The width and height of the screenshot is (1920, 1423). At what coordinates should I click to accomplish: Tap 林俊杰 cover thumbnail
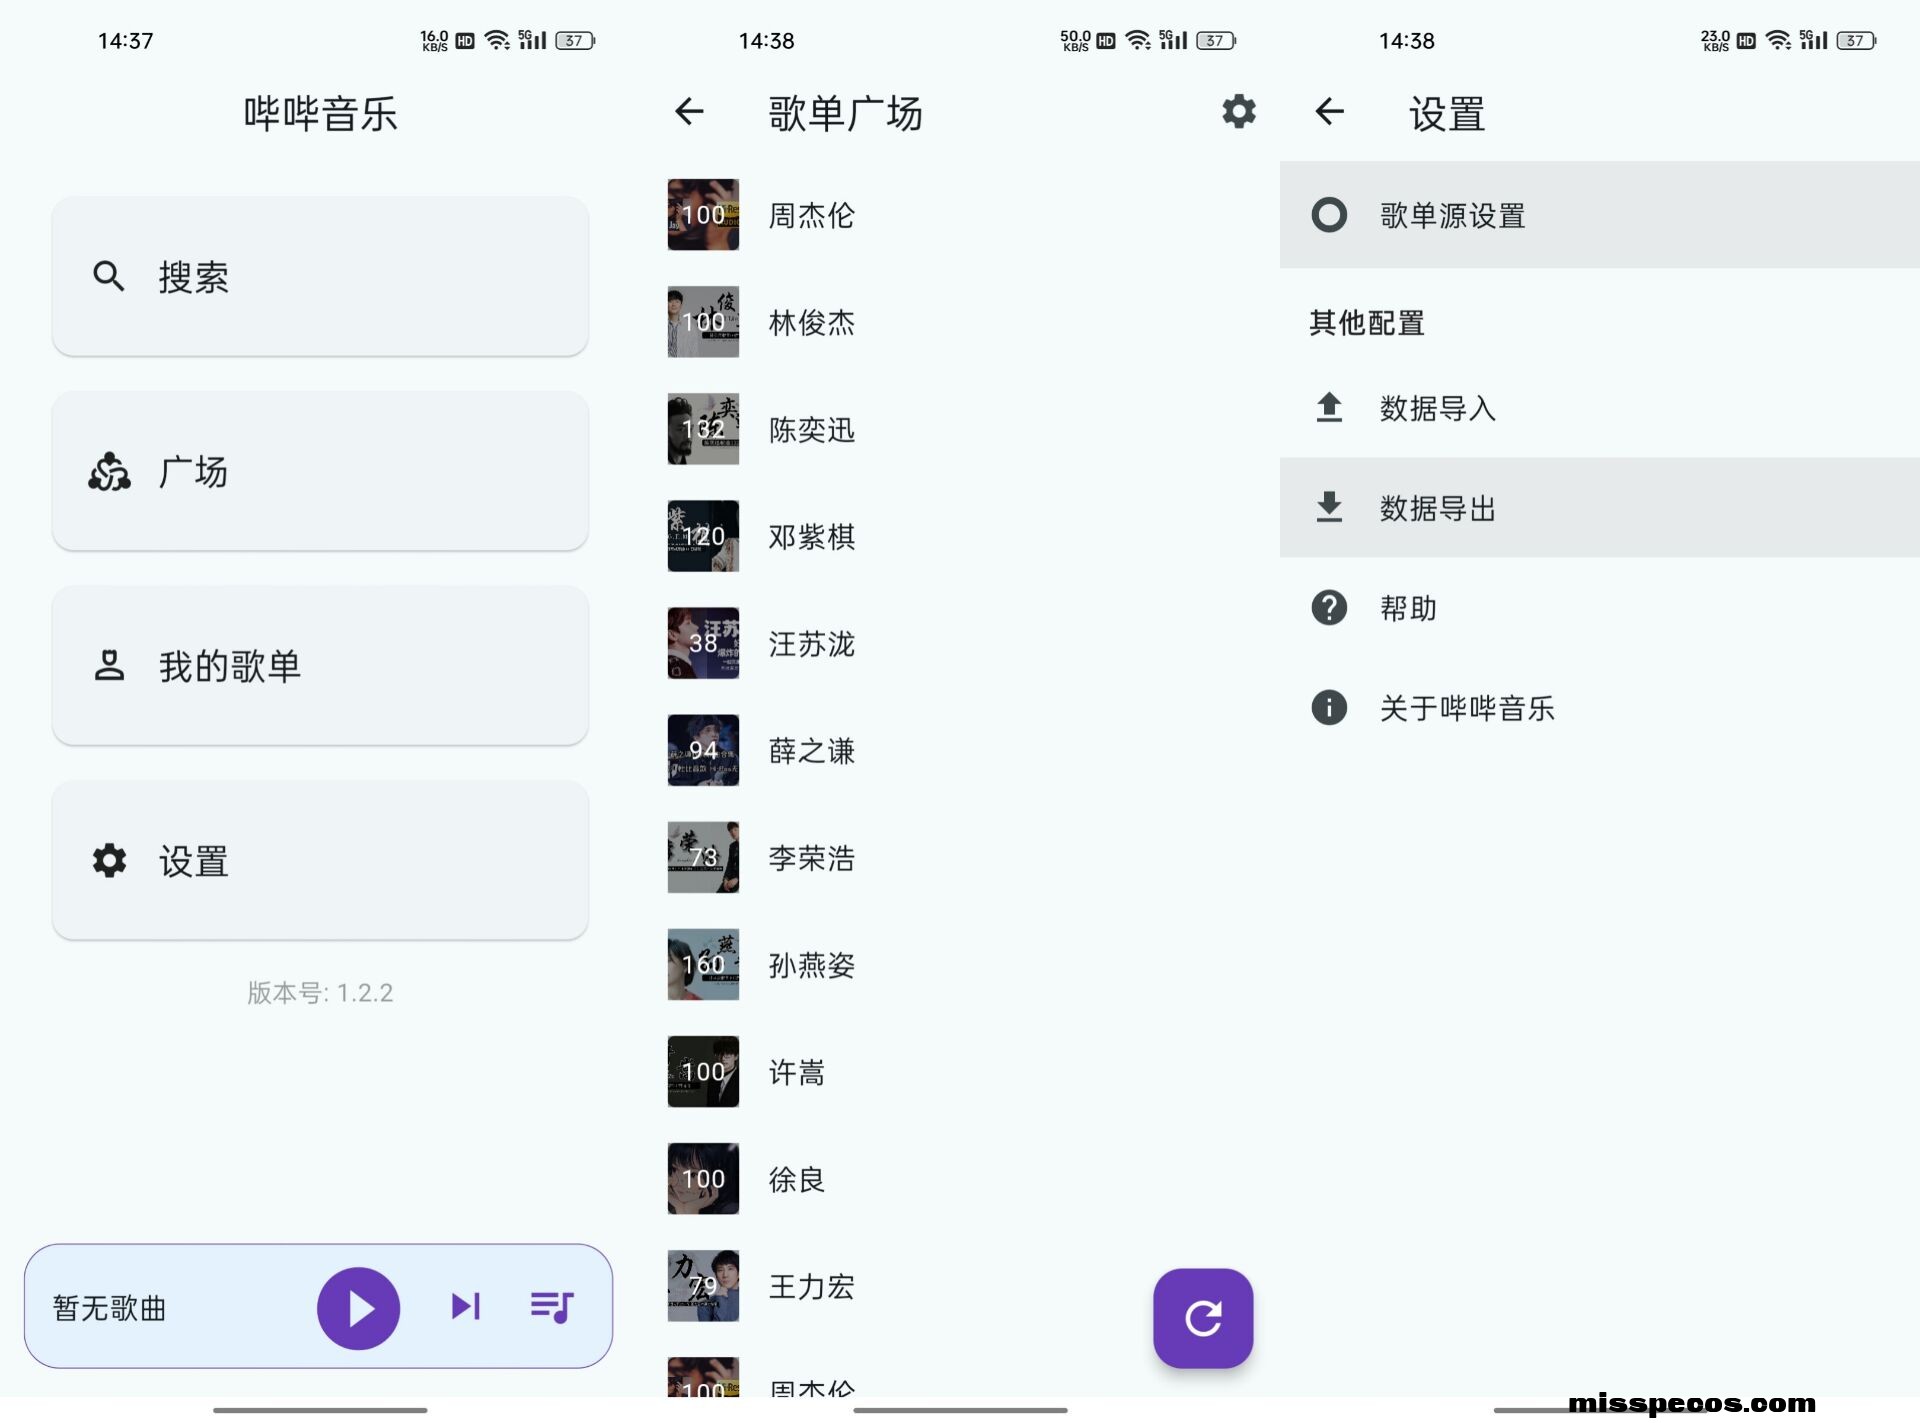703,322
